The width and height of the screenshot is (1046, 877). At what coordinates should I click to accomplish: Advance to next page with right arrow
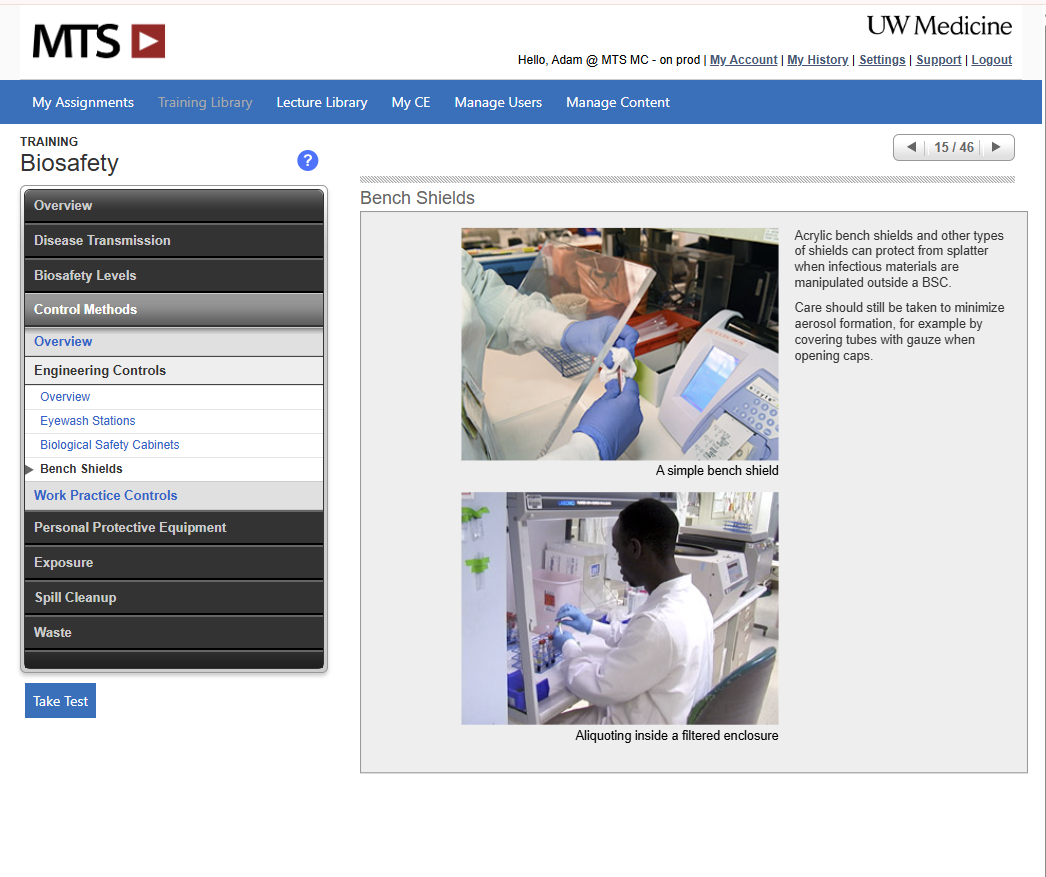[x=996, y=147]
